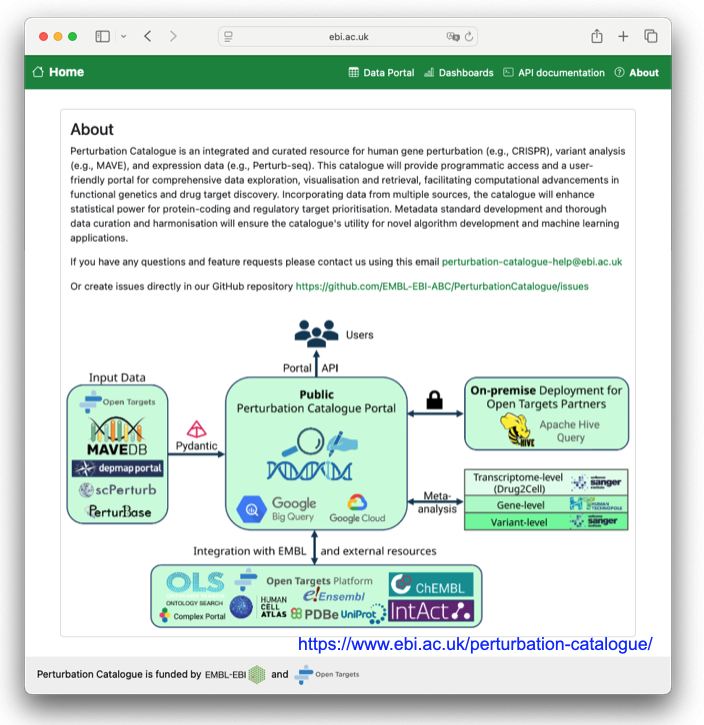Open the Share icon in Safari toolbar

597,36
